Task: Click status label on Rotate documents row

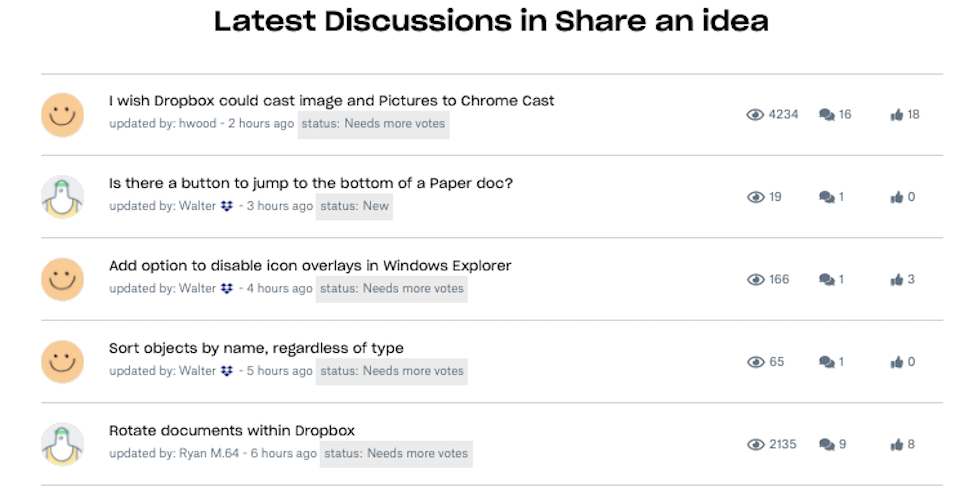Action: (396, 453)
